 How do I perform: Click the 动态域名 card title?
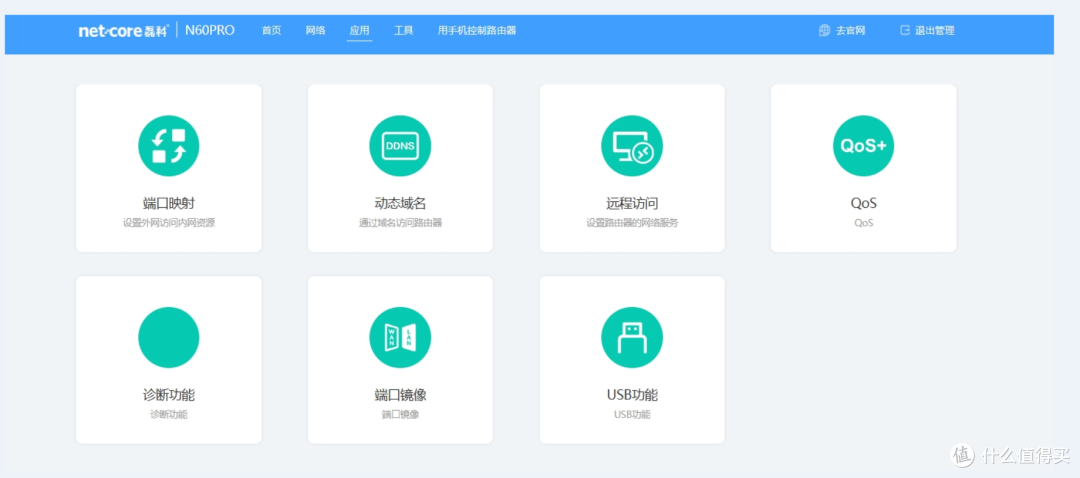click(400, 203)
